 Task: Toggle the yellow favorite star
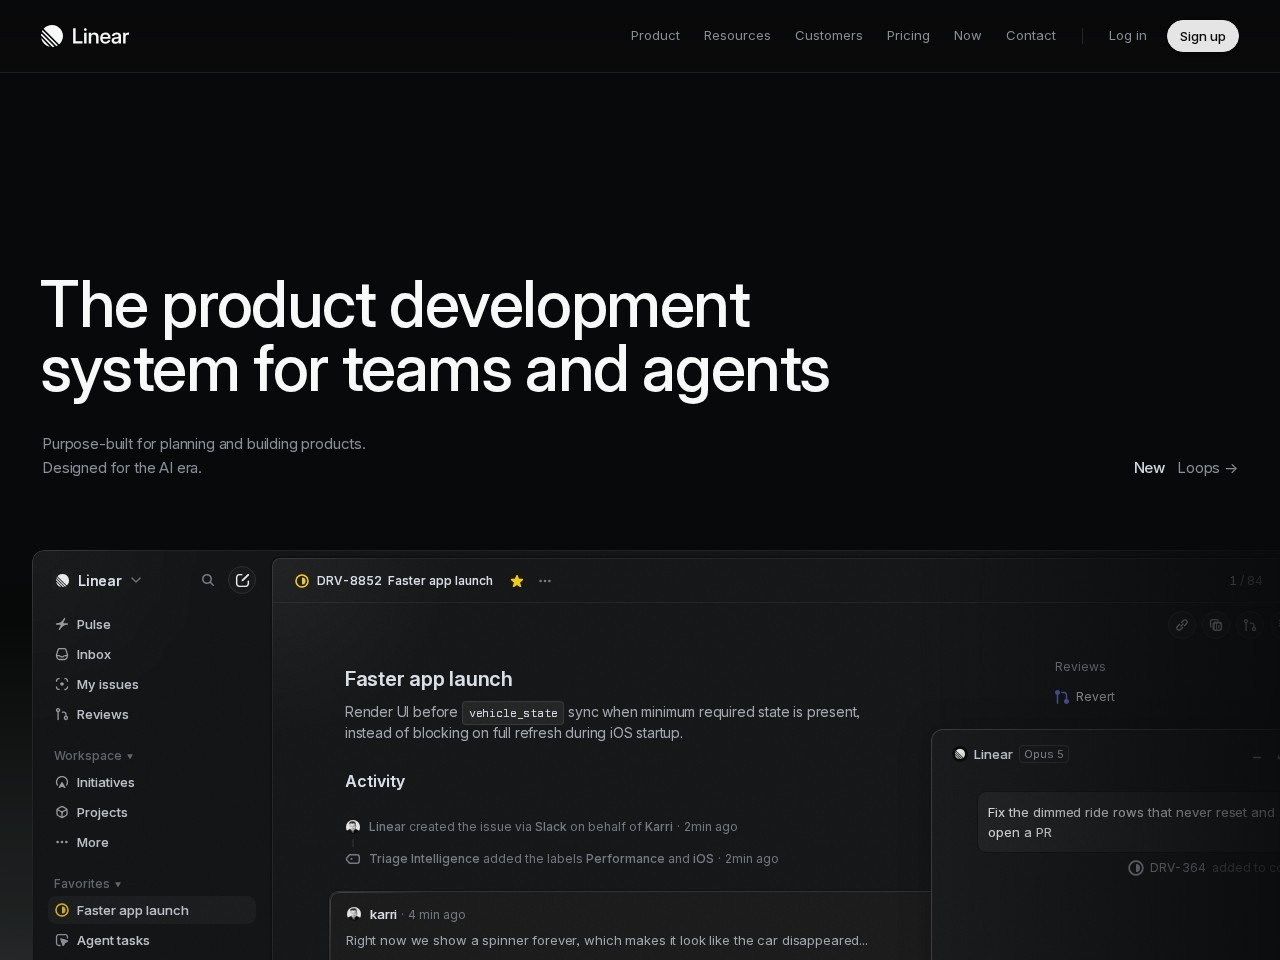(x=517, y=581)
